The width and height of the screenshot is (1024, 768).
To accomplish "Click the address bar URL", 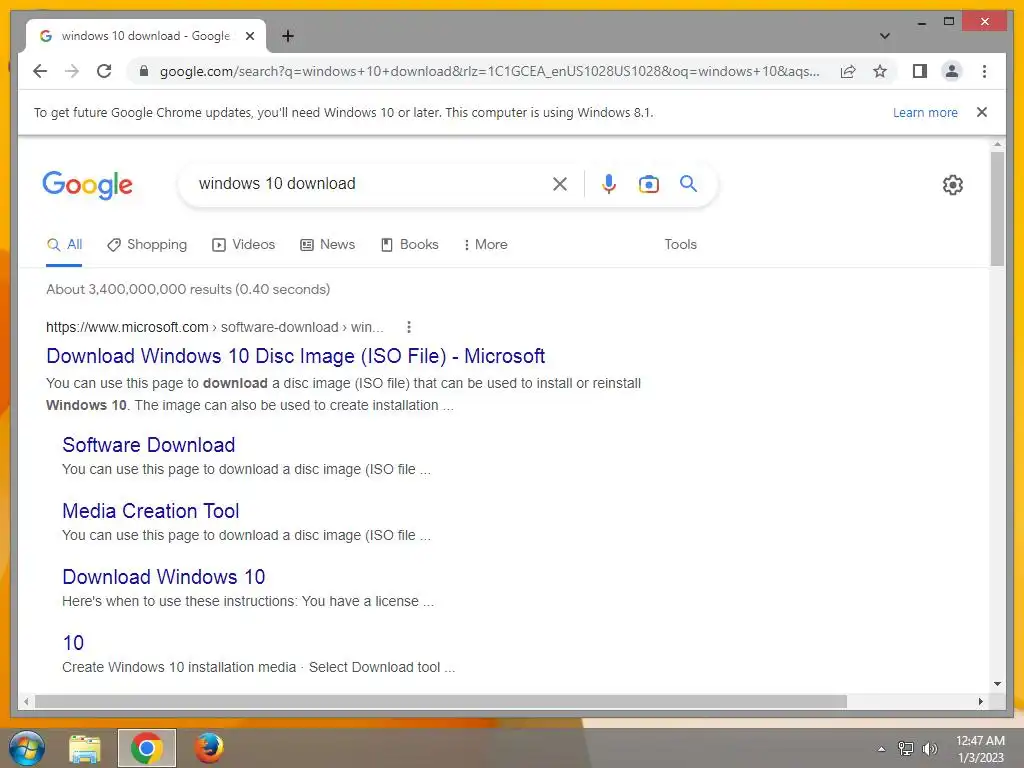I will coord(489,71).
